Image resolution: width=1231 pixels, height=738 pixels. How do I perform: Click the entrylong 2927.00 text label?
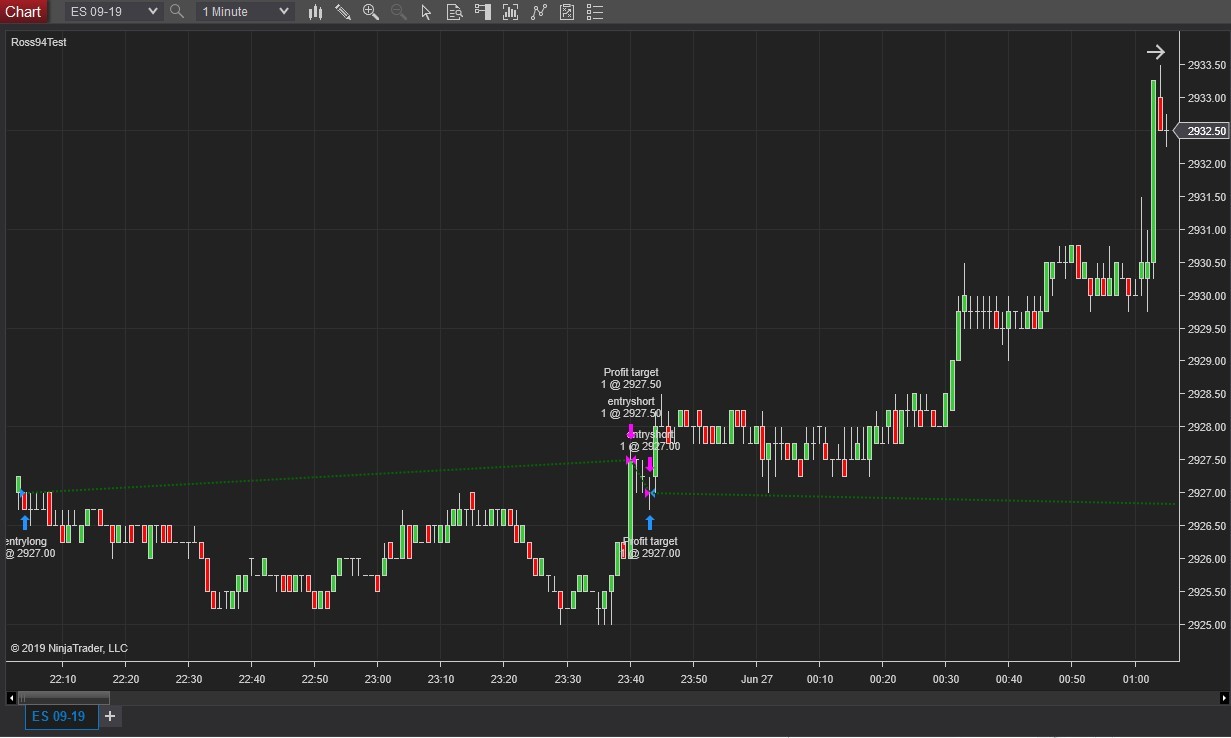pyautogui.click(x=30, y=547)
